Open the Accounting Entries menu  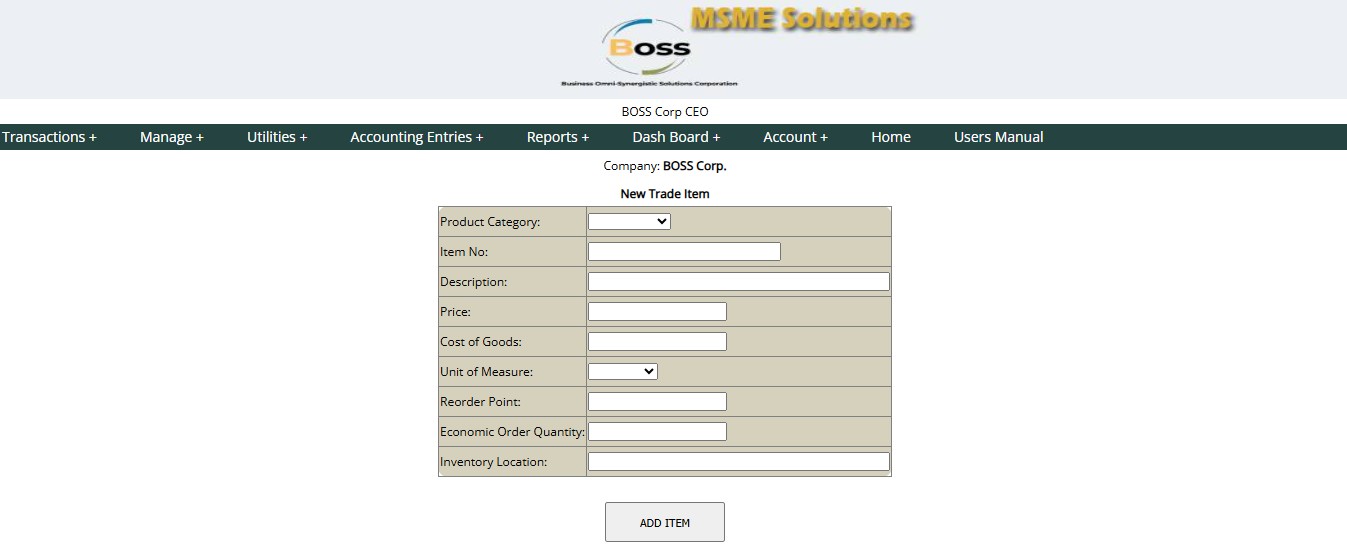coord(417,137)
